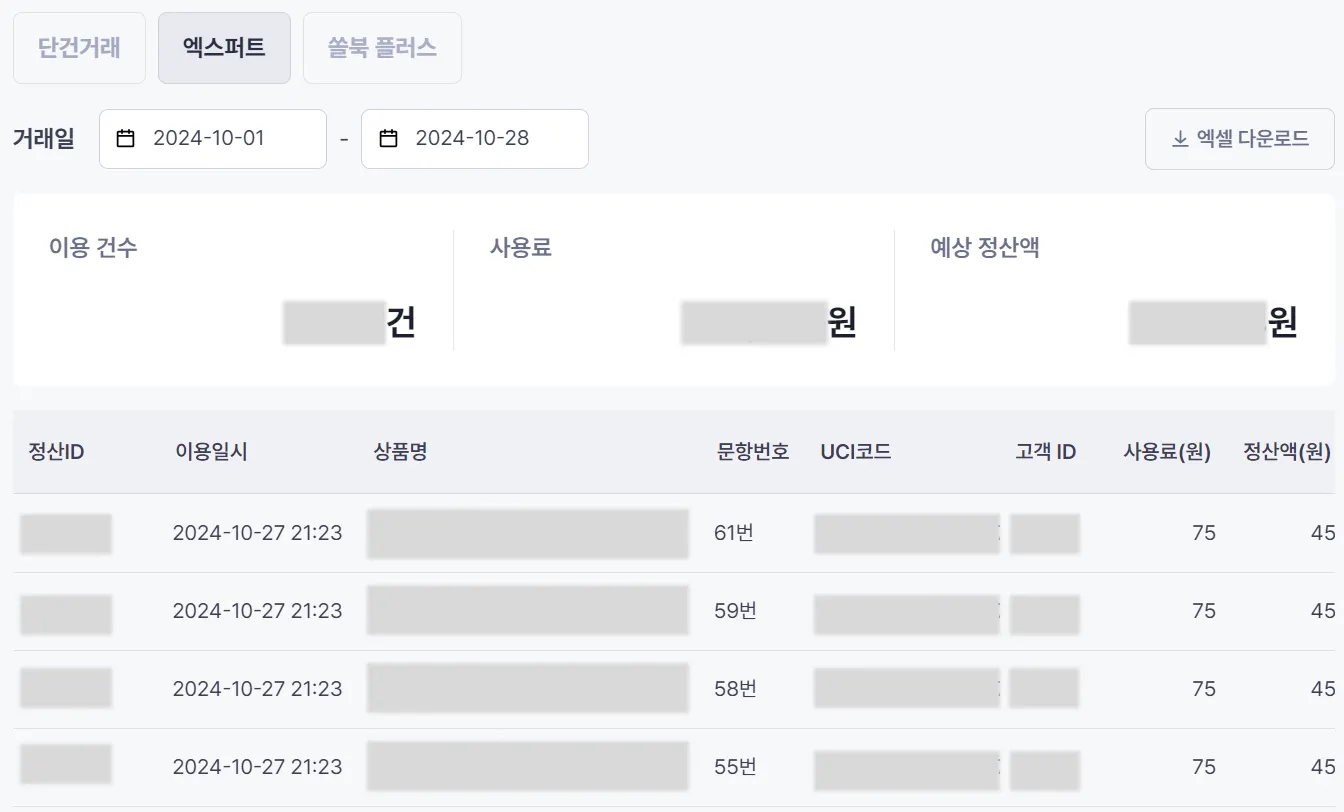Viewport: 1344px width, 812px height.
Task: Switch to the 단건거래 tab
Action: point(79,48)
